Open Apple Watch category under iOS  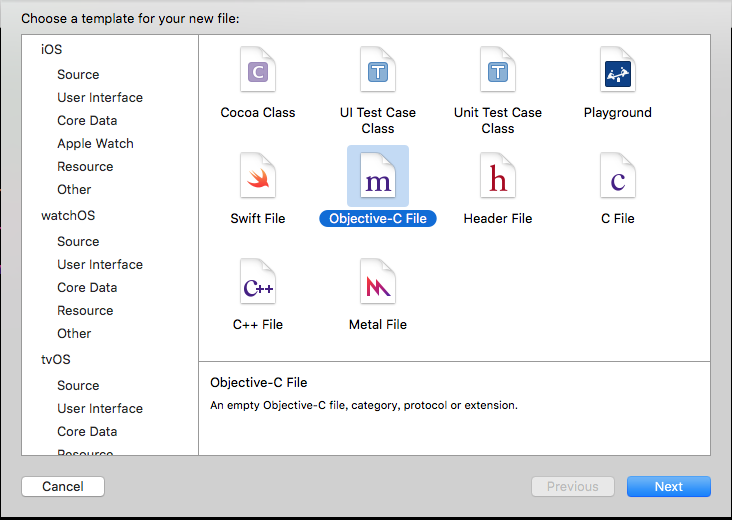tap(95, 144)
